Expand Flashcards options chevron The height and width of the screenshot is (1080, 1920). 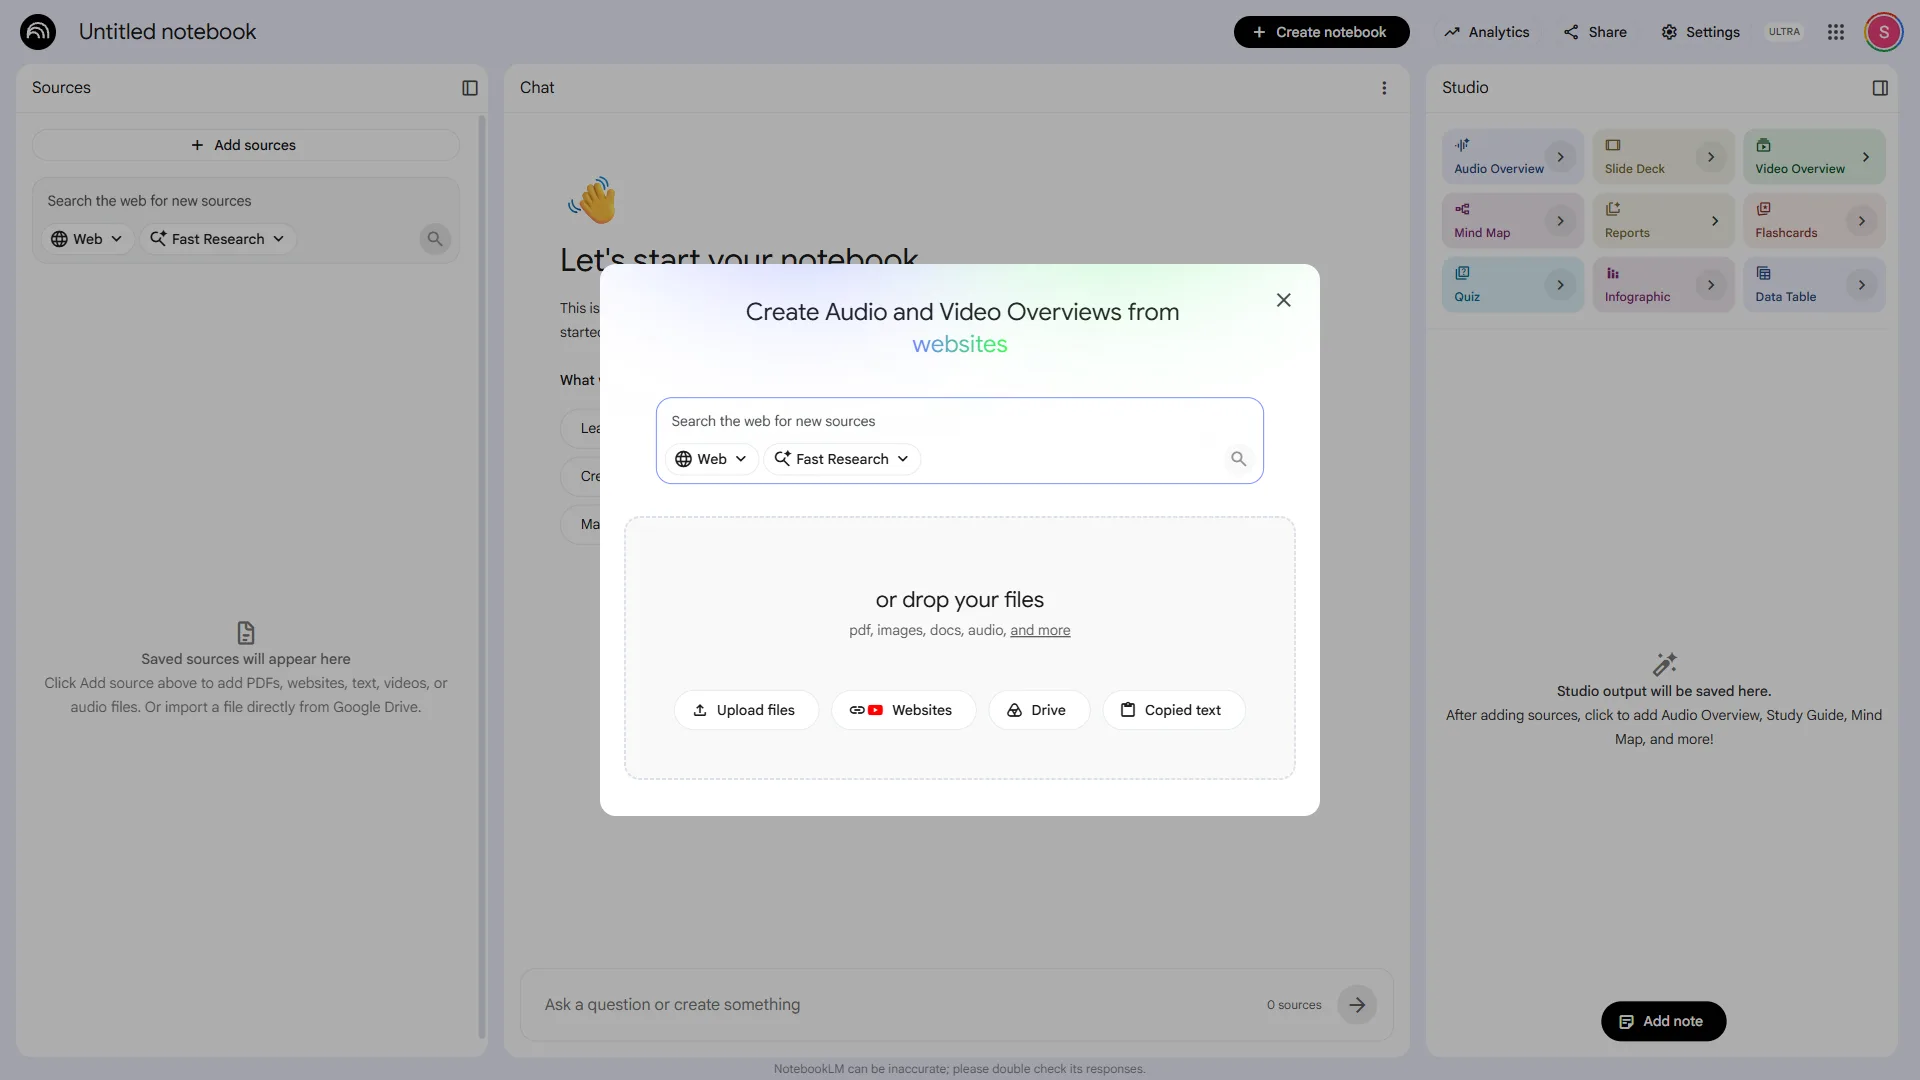point(1861,221)
